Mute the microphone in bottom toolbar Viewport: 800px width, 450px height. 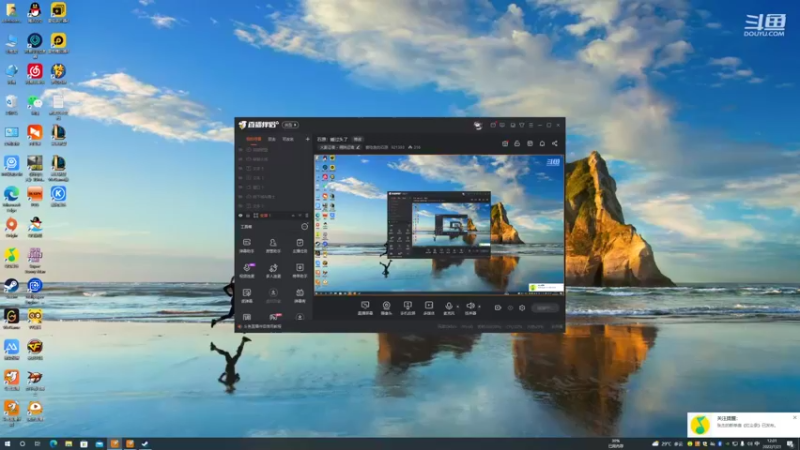pos(448,306)
